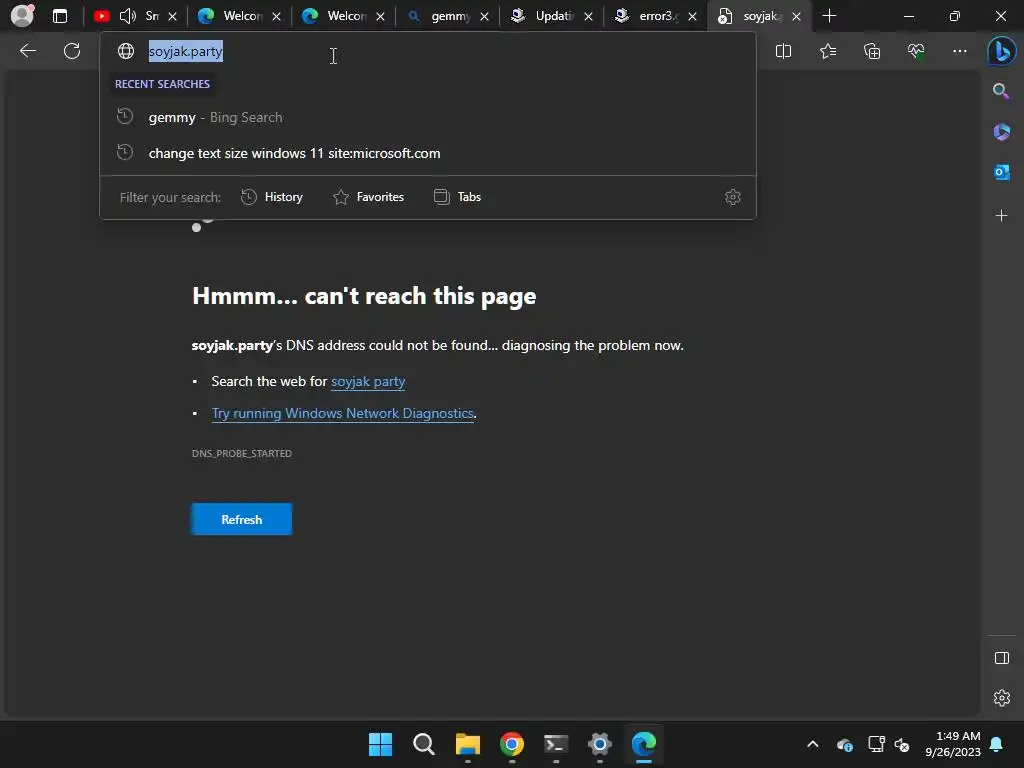
Task: Reload the page with refresh icon
Action: click(72, 51)
